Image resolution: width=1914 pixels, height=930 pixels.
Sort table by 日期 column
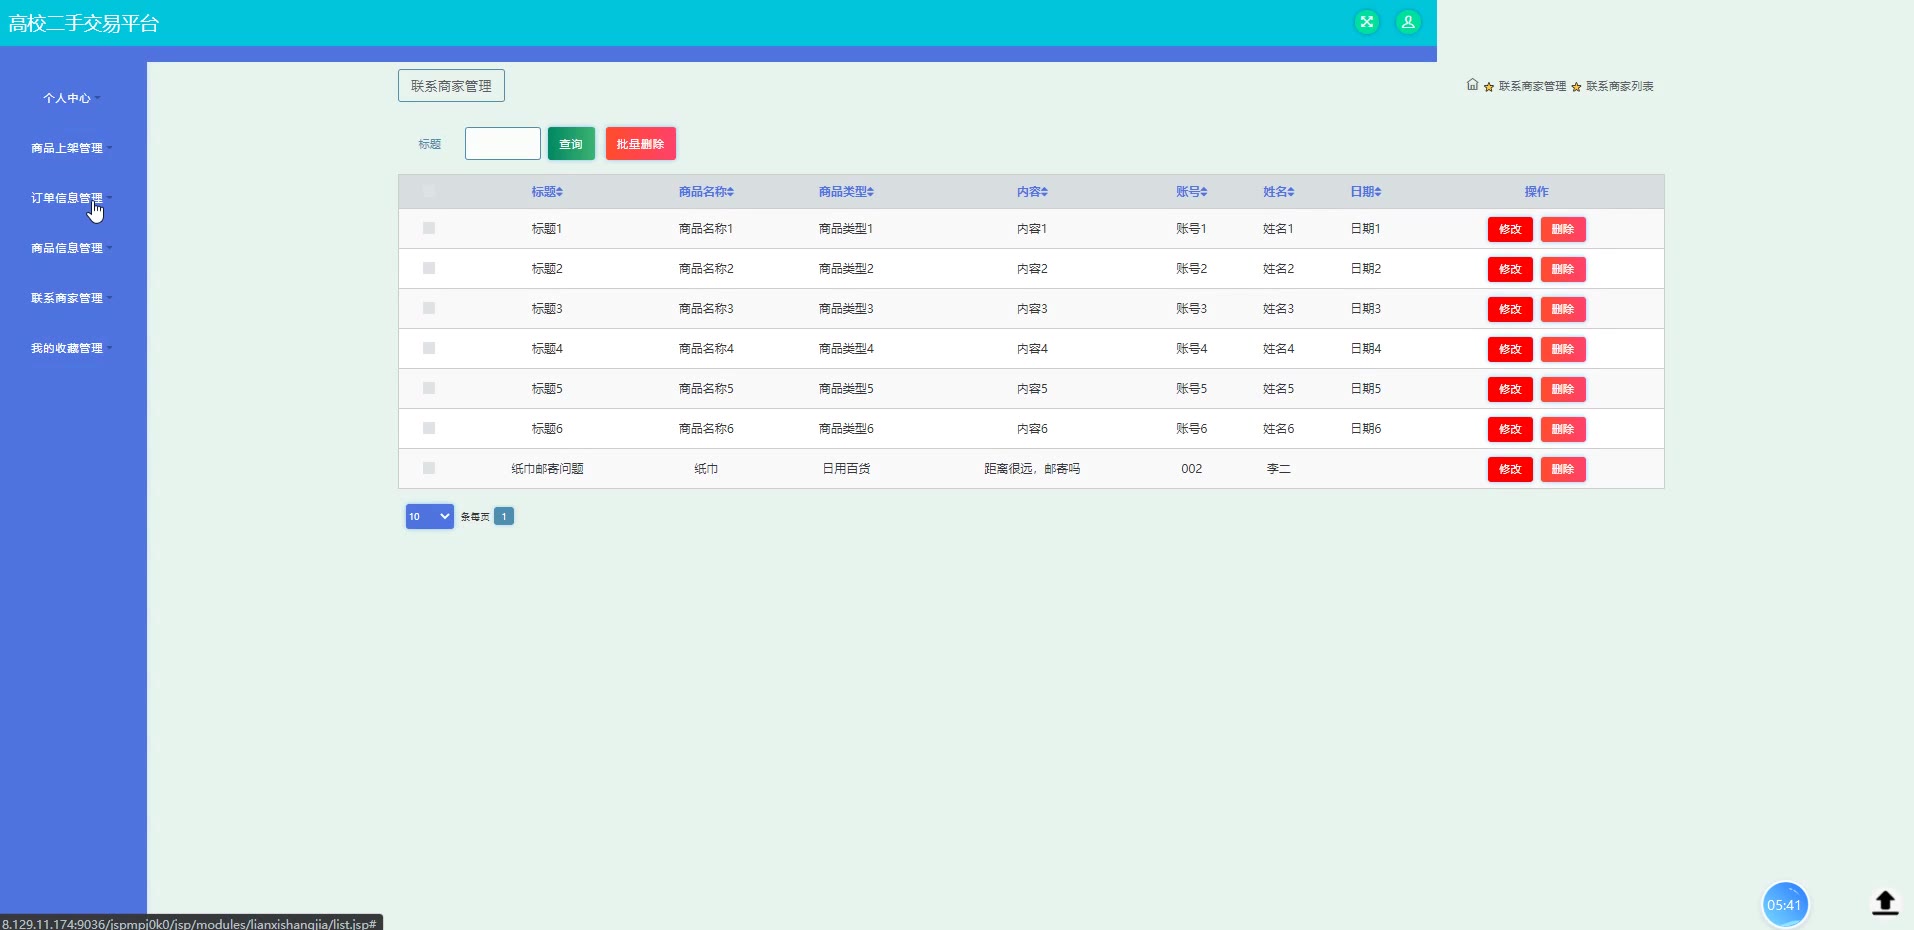(x=1365, y=192)
